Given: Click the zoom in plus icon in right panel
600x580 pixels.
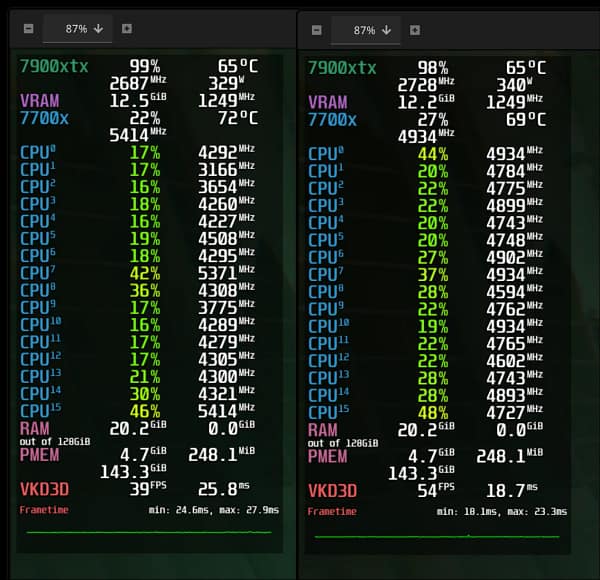Looking at the screenshot, I should pos(414,30).
